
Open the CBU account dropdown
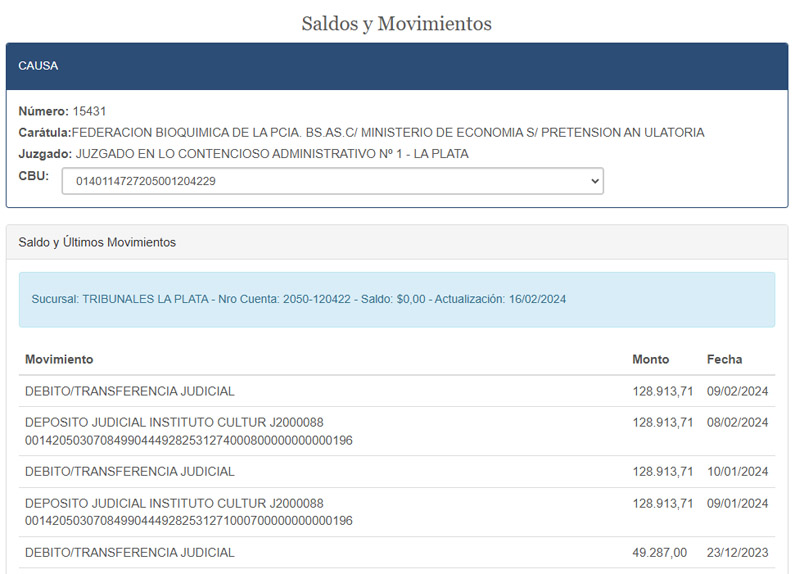[332, 181]
